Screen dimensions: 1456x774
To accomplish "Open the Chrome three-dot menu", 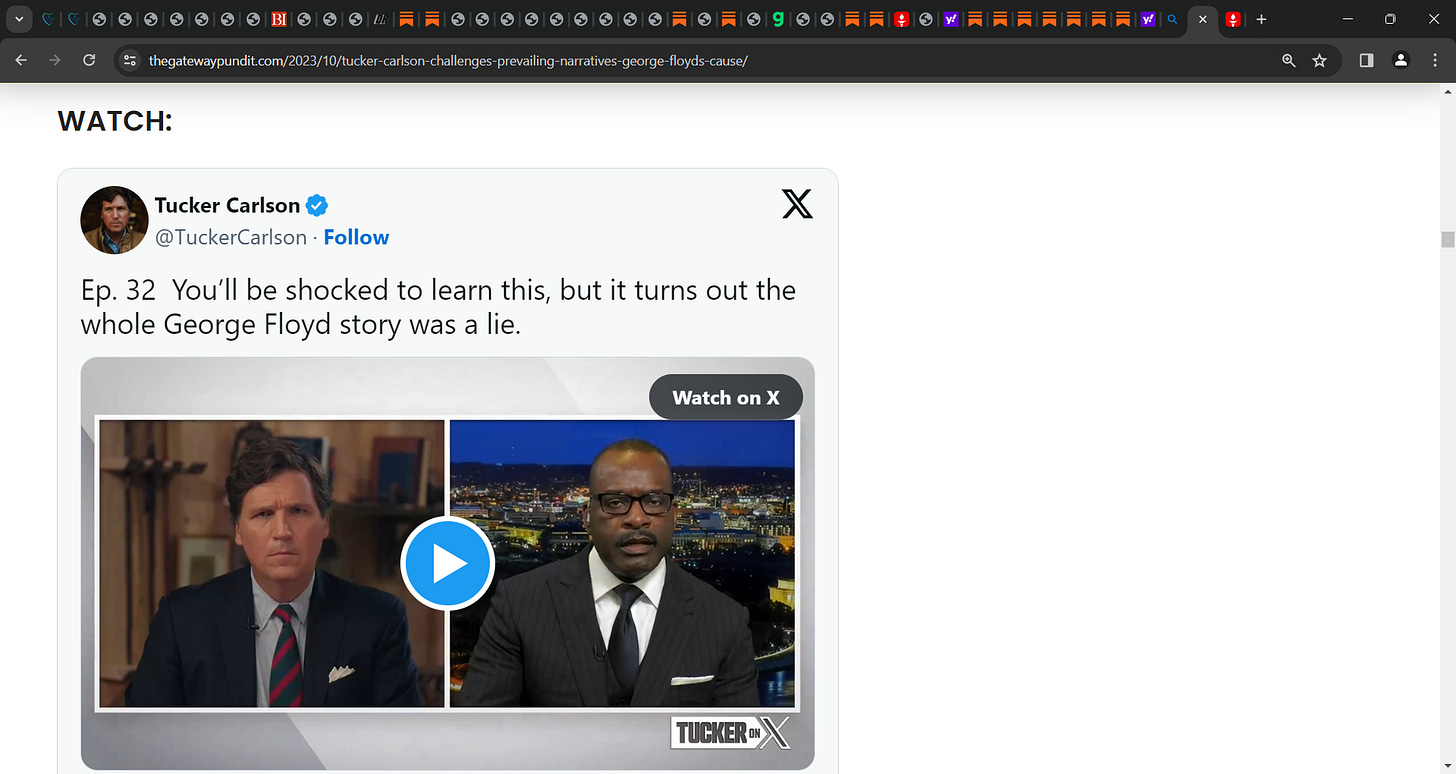I will (x=1435, y=60).
